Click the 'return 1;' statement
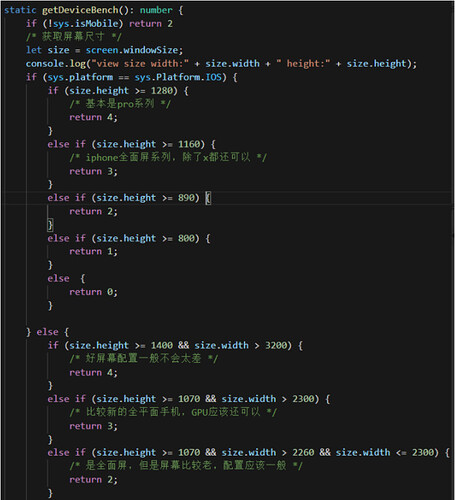The height and width of the screenshot is (500, 455). coord(93,251)
